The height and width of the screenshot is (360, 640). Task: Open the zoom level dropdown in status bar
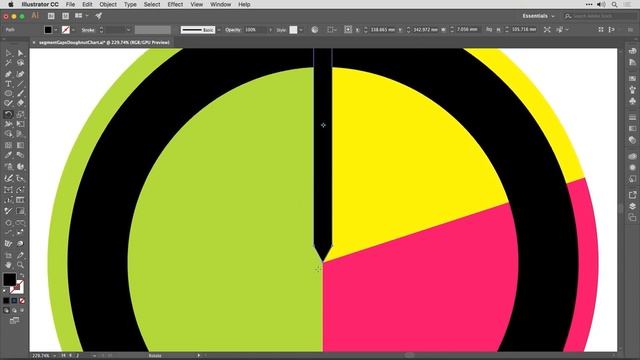[54, 356]
